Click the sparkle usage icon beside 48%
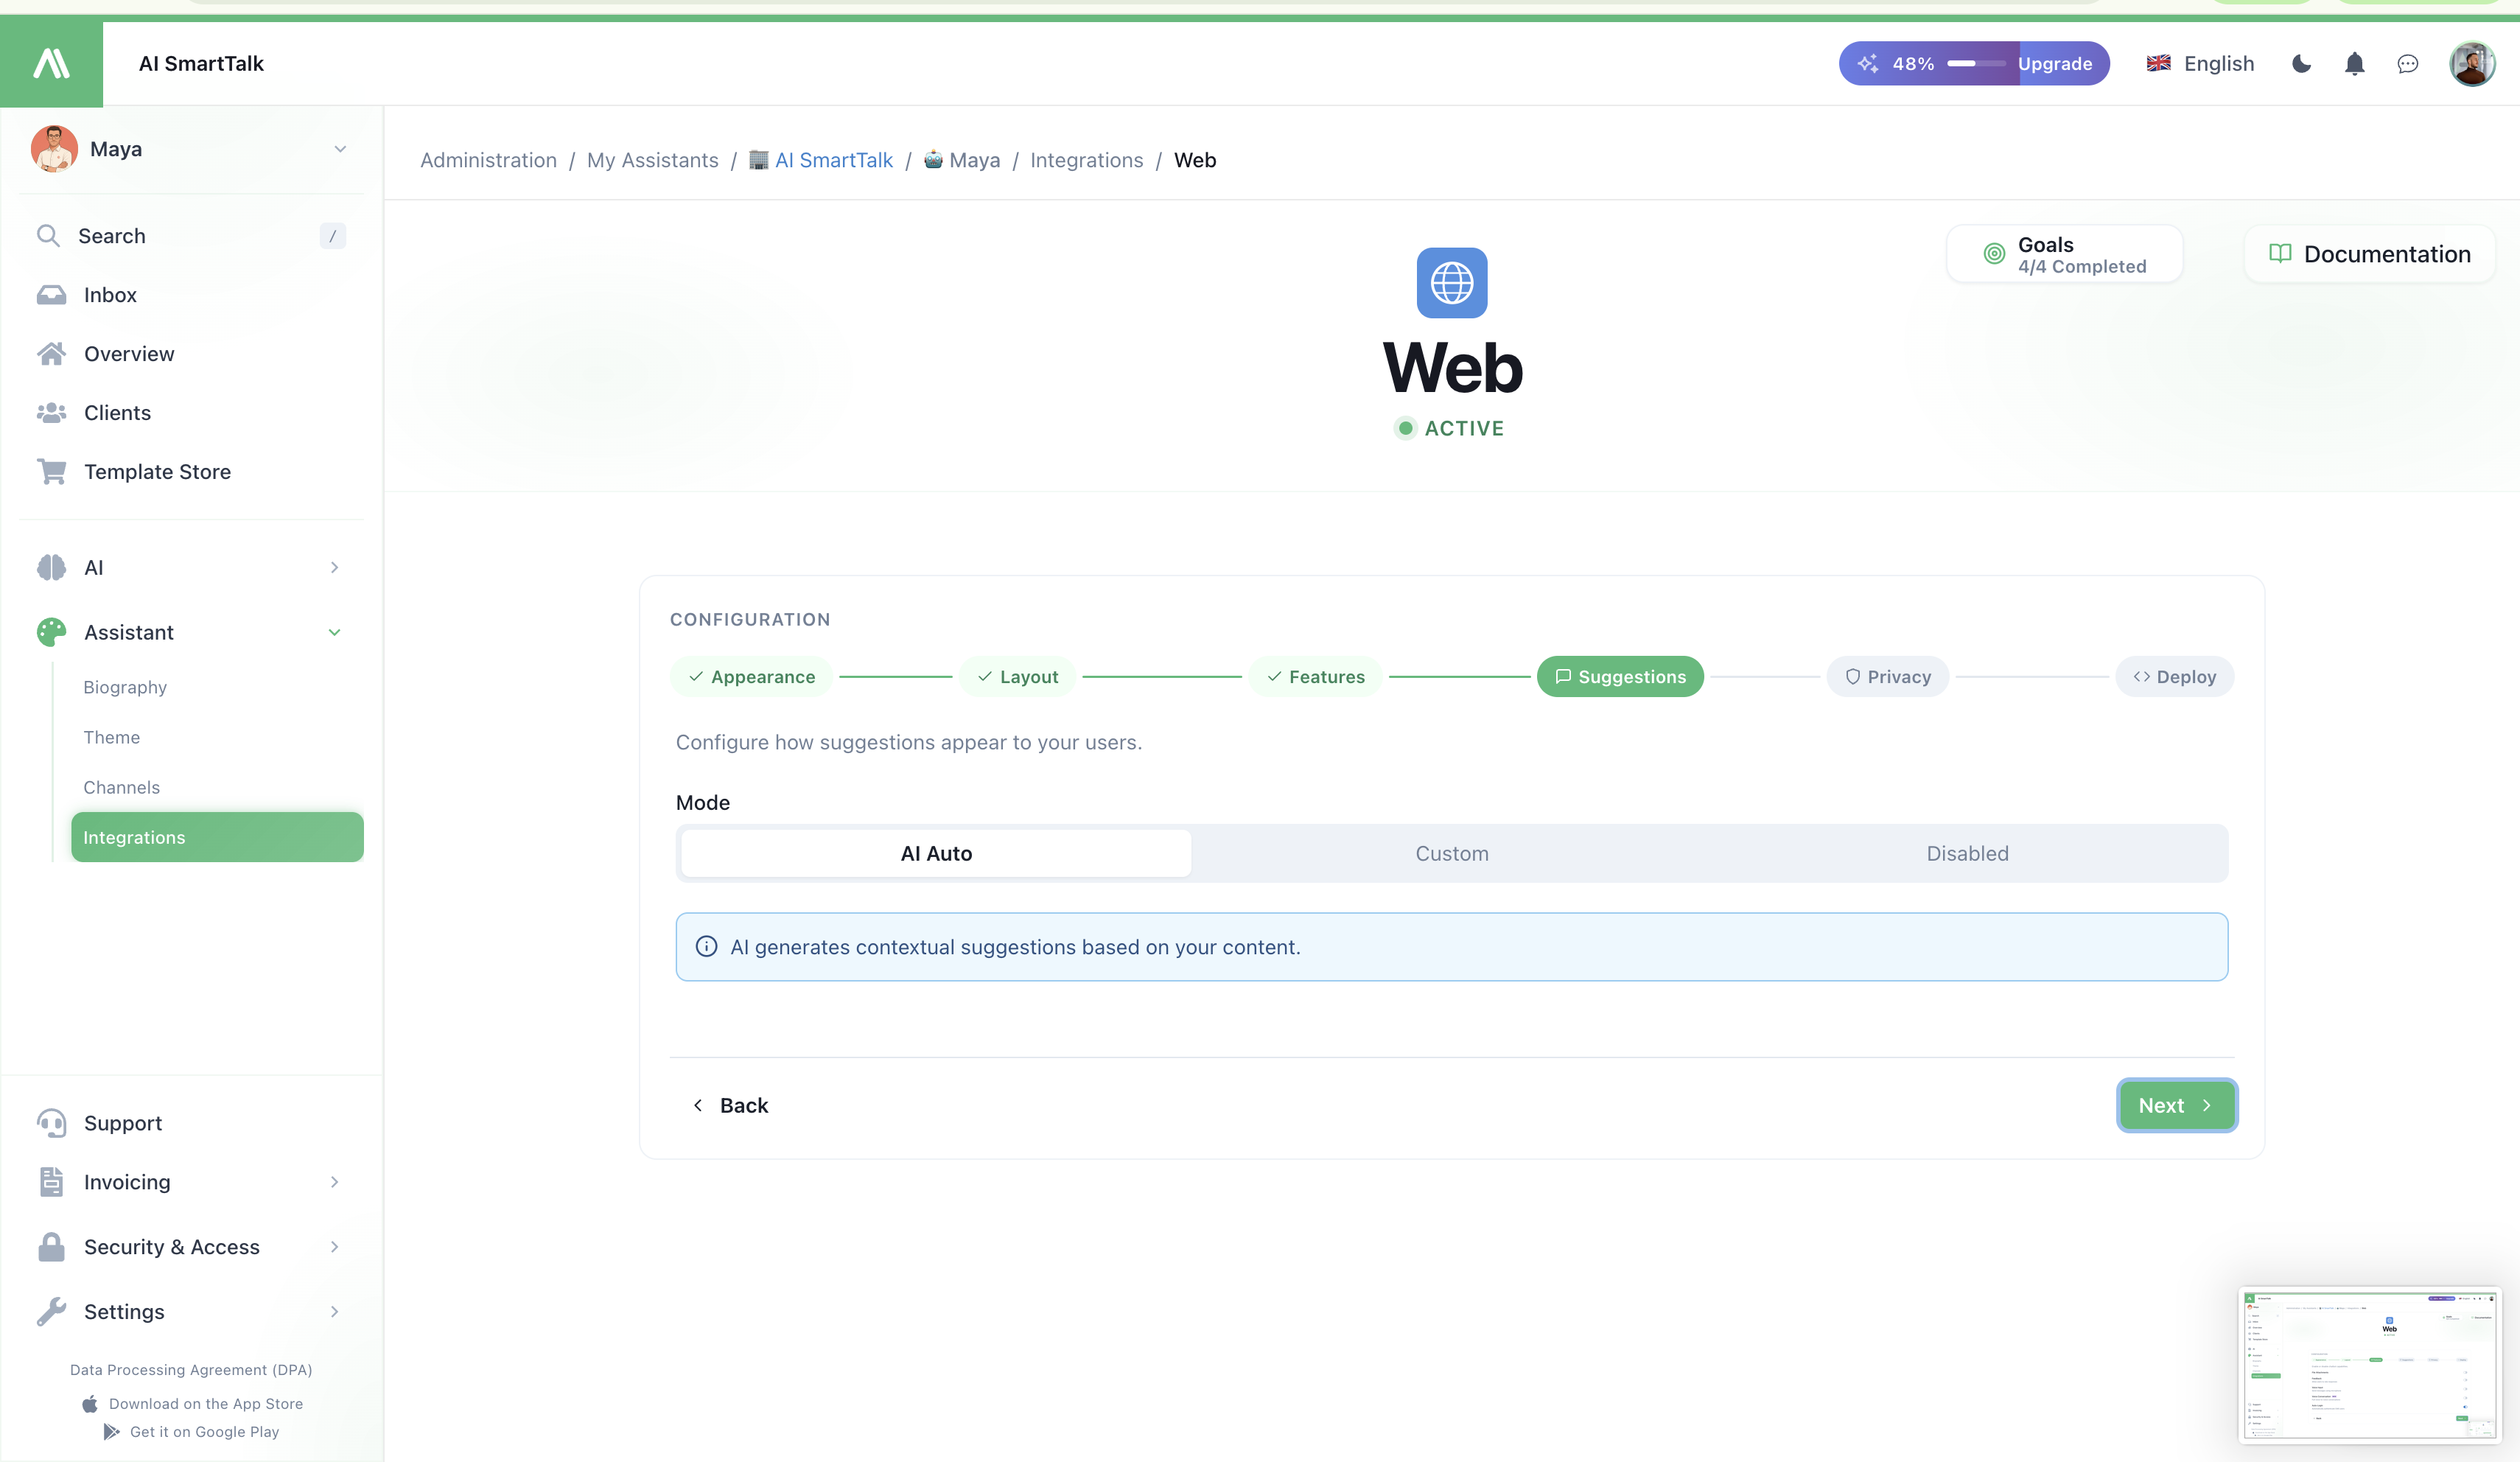The height and width of the screenshot is (1462, 2520). tap(1867, 64)
